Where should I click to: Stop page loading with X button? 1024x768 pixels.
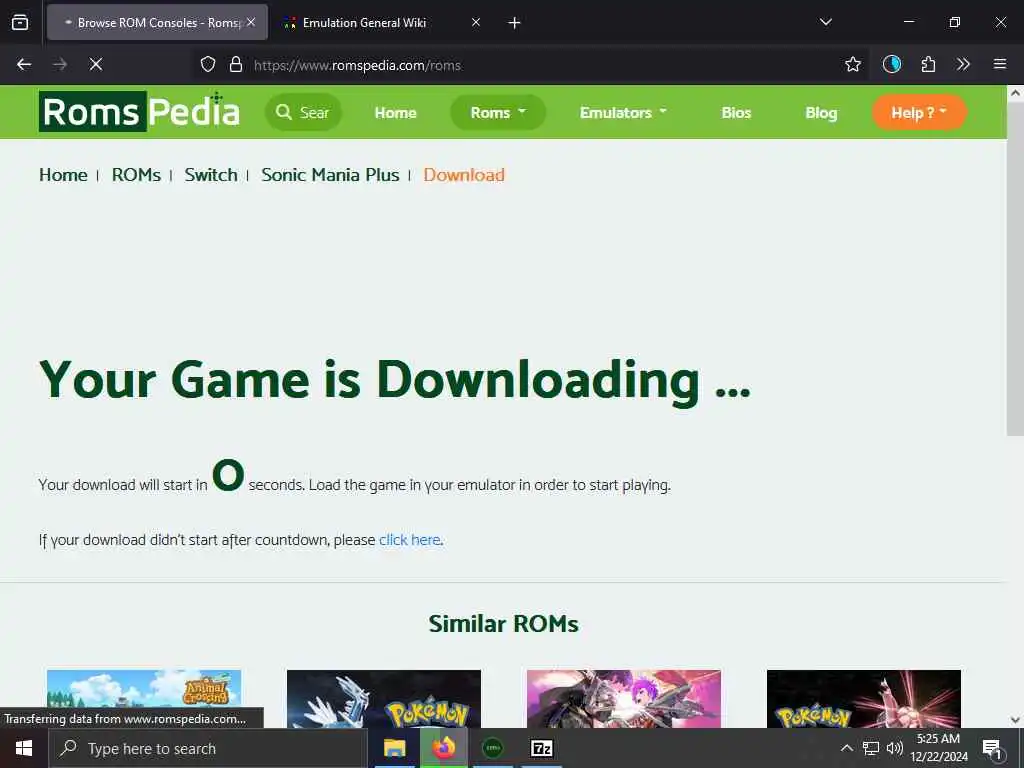95,64
